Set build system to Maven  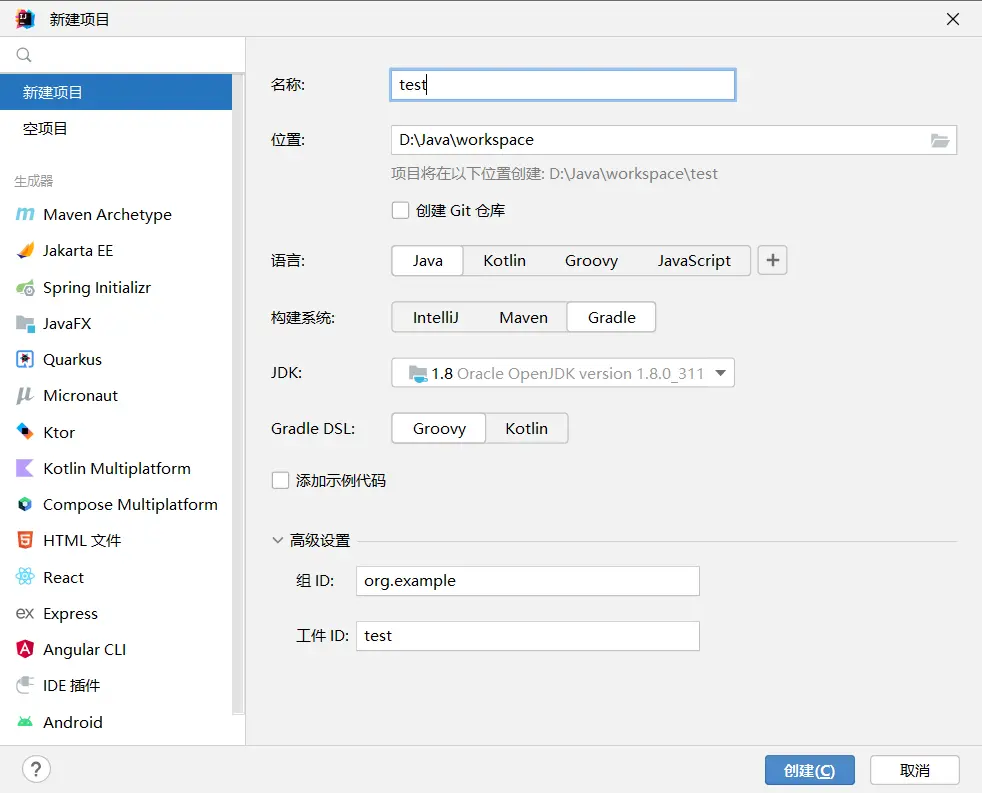click(x=524, y=318)
